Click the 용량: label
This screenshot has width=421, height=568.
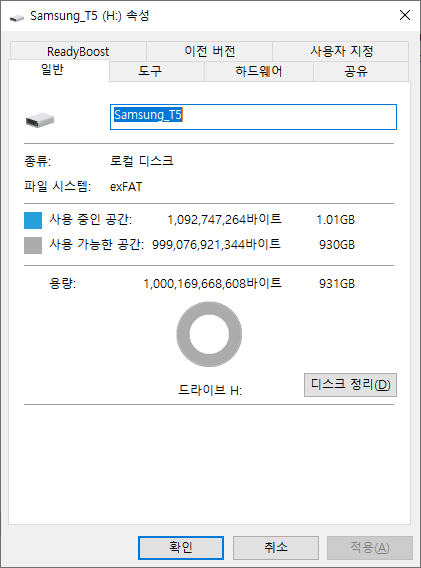63,283
